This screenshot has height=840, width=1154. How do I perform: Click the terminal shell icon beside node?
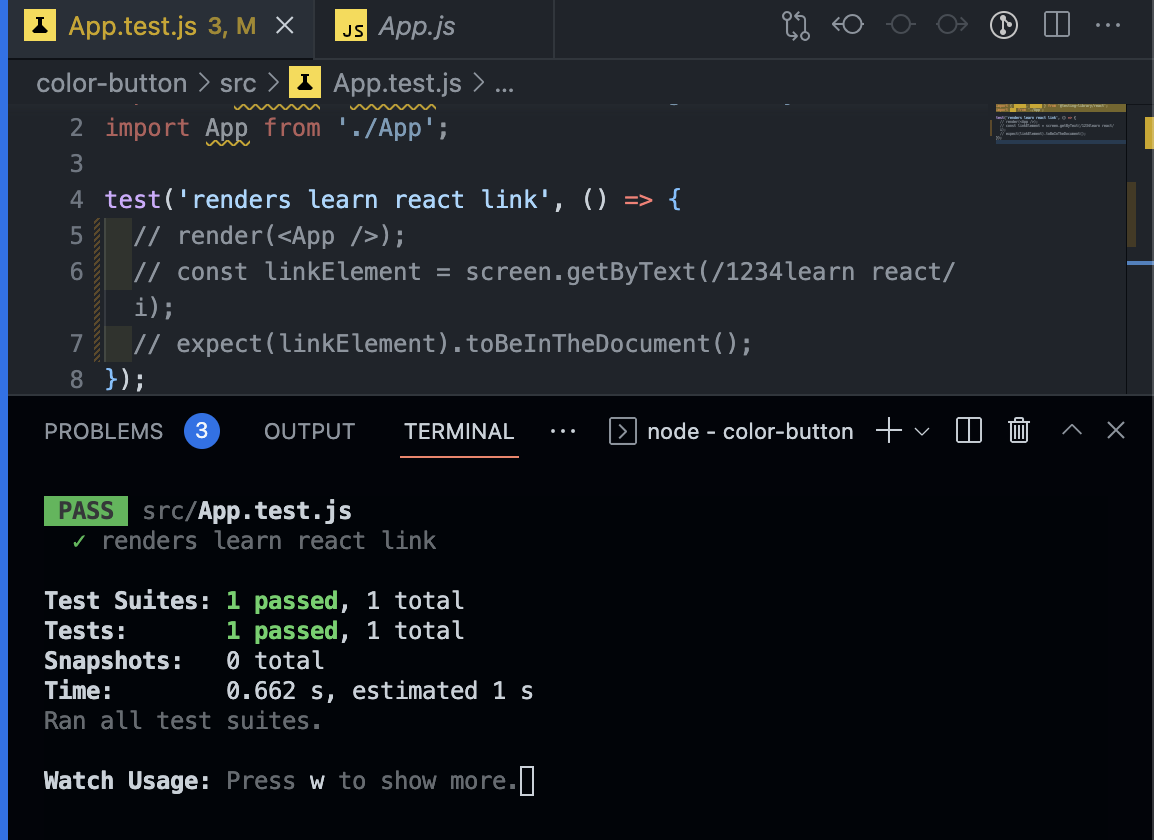(623, 431)
